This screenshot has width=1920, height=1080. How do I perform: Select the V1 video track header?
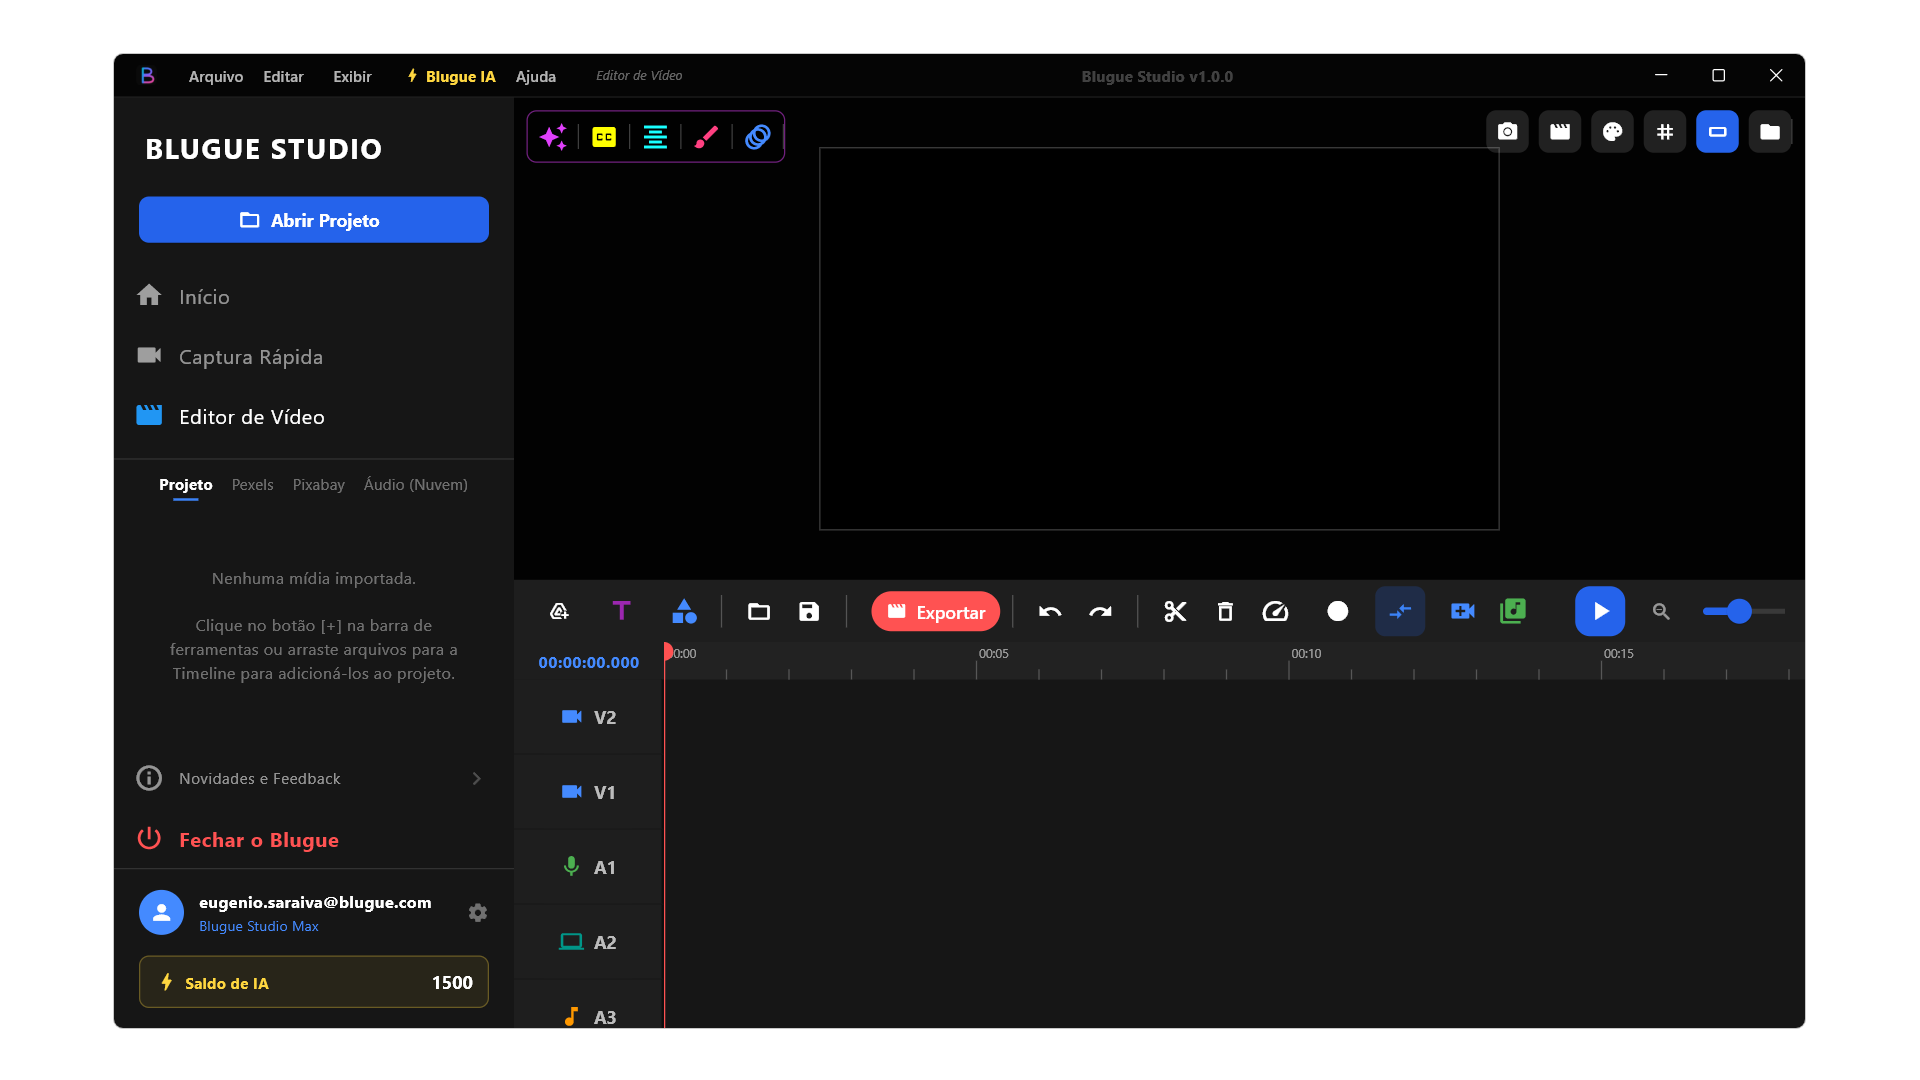(588, 792)
